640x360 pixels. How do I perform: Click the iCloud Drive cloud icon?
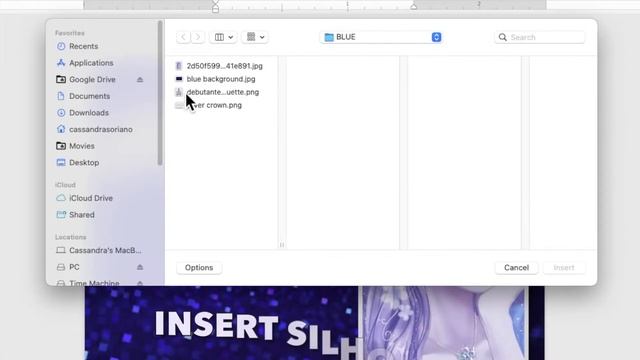(61, 198)
